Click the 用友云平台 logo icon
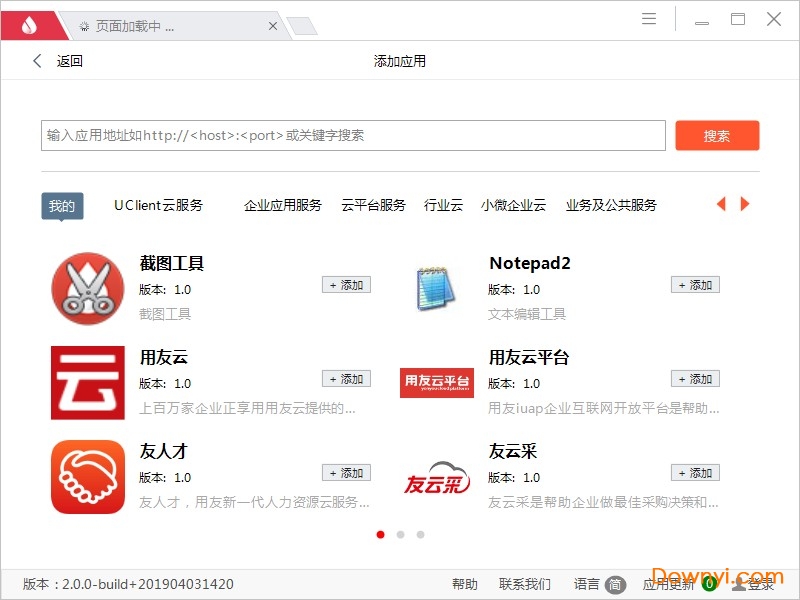 pos(436,382)
